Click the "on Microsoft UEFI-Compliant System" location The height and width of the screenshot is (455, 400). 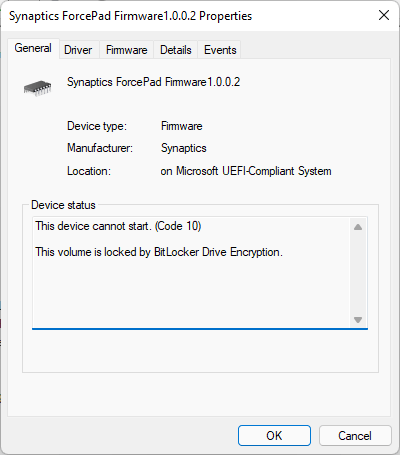pyautogui.click(x=246, y=171)
